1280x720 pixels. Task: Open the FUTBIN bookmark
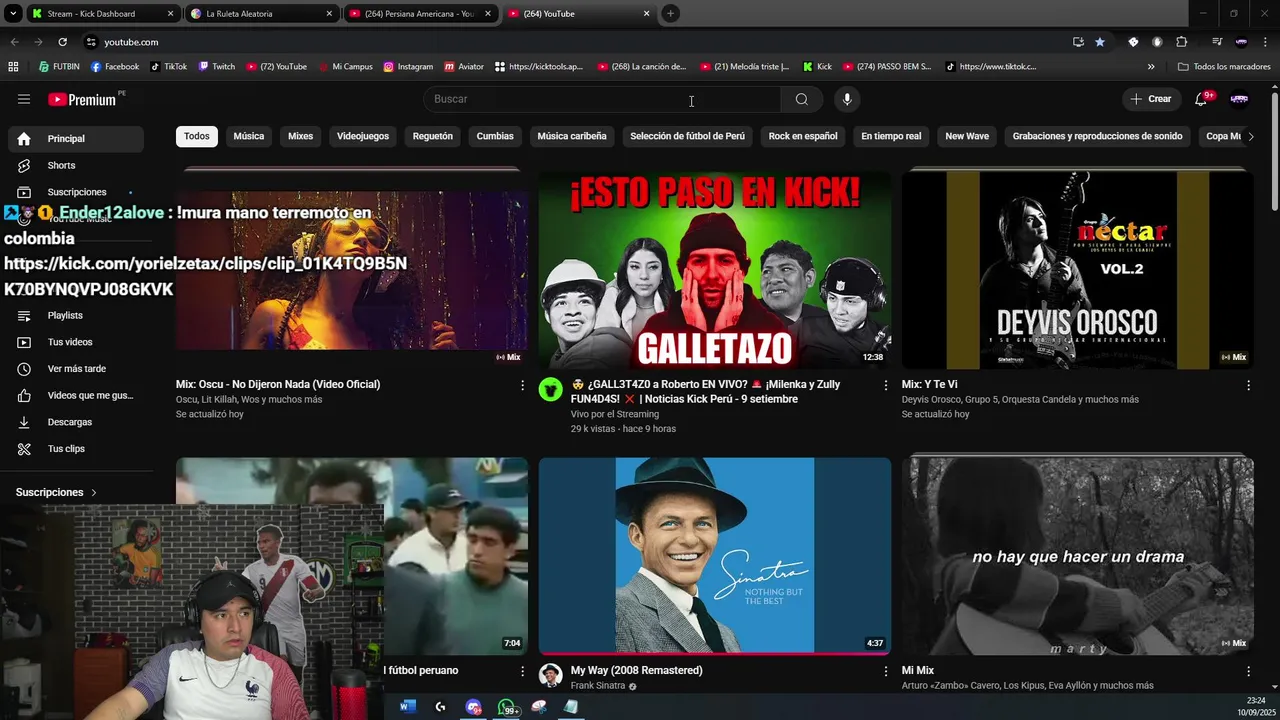[59, 67]
